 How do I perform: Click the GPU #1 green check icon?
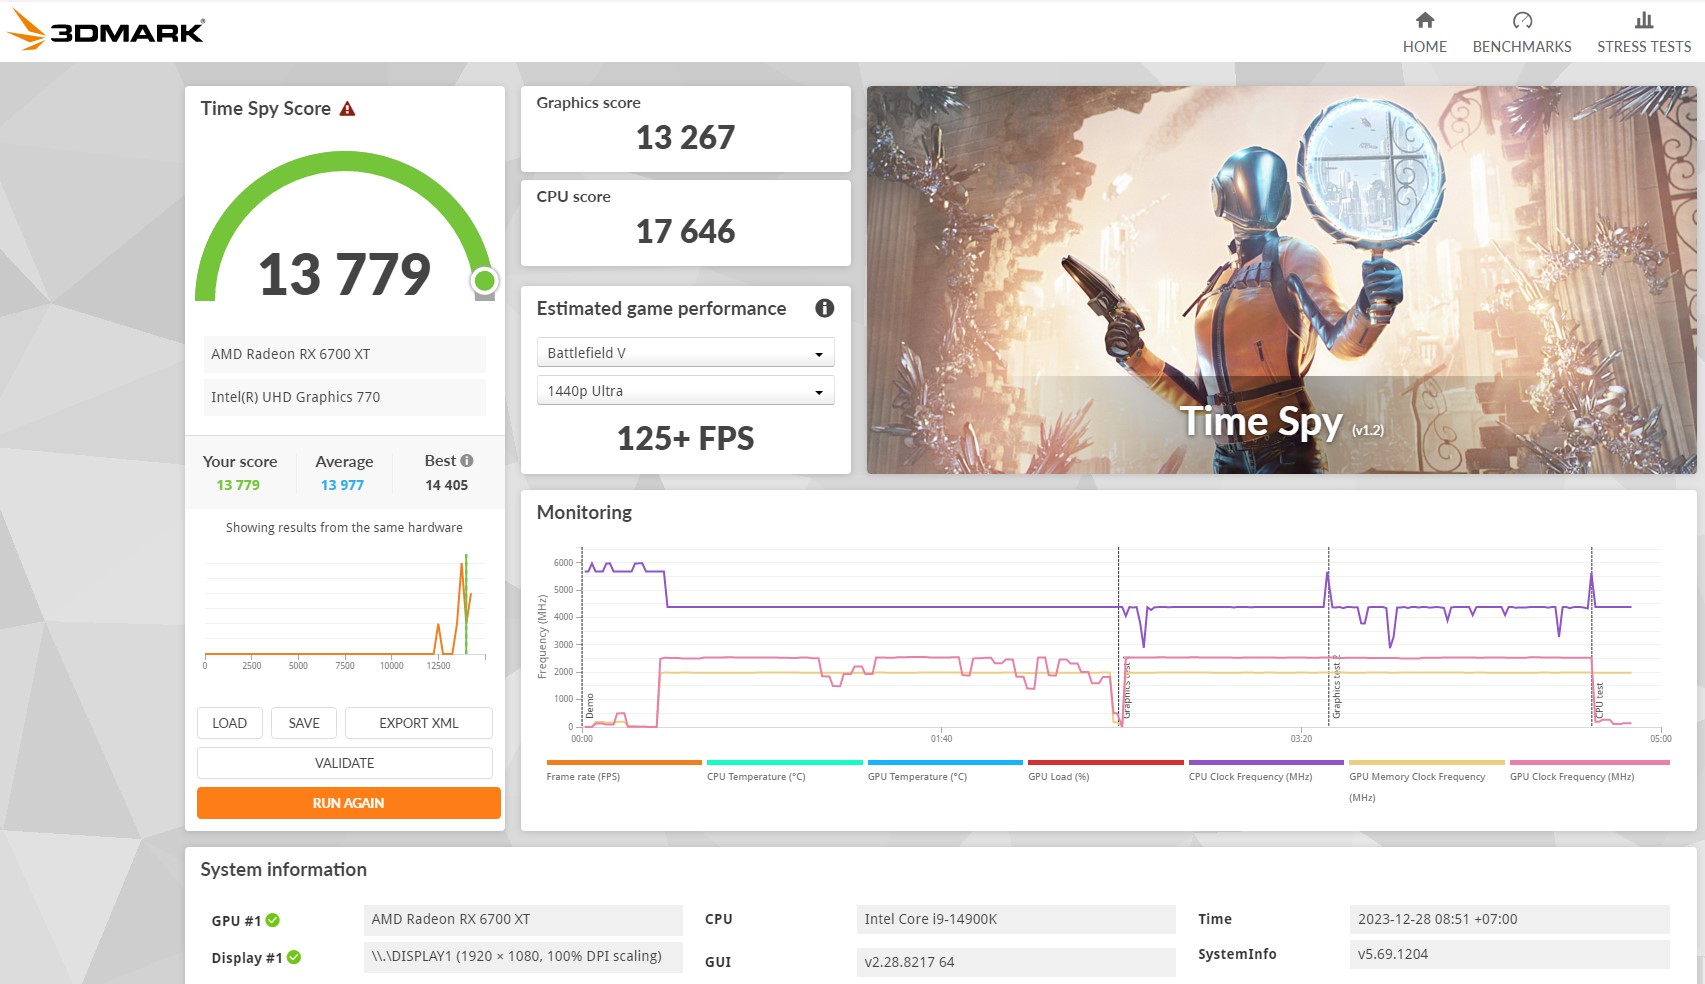pos(273,920)
